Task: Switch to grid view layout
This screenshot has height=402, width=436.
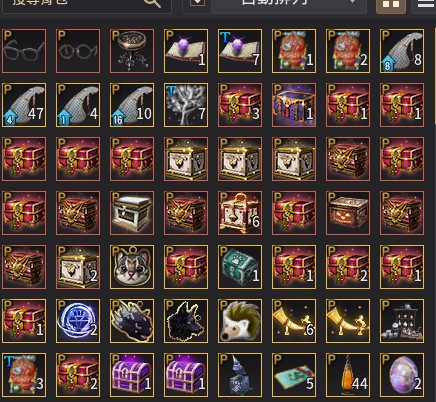Action: pos(391,5)
